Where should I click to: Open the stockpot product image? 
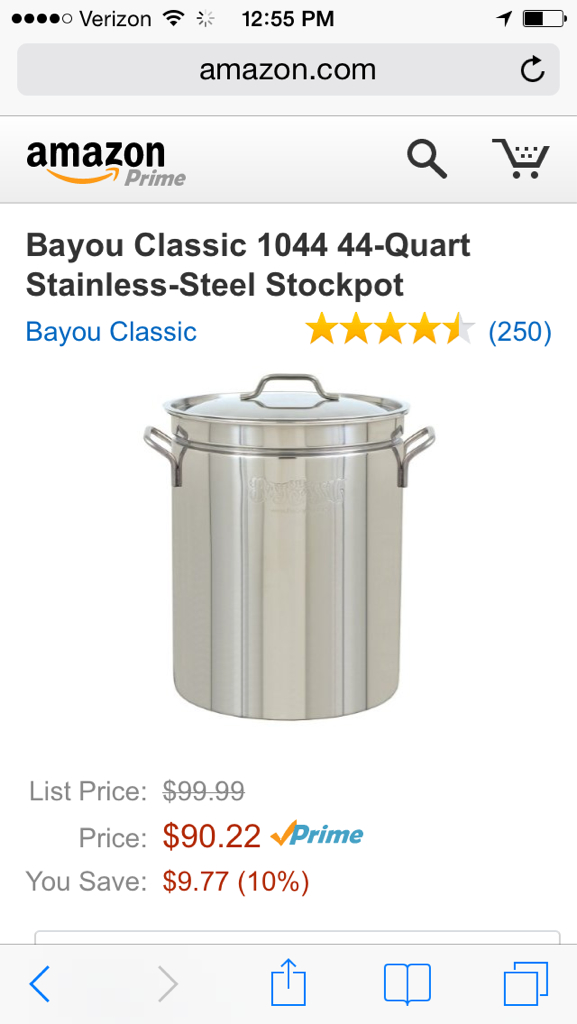(x=288, y=547)
